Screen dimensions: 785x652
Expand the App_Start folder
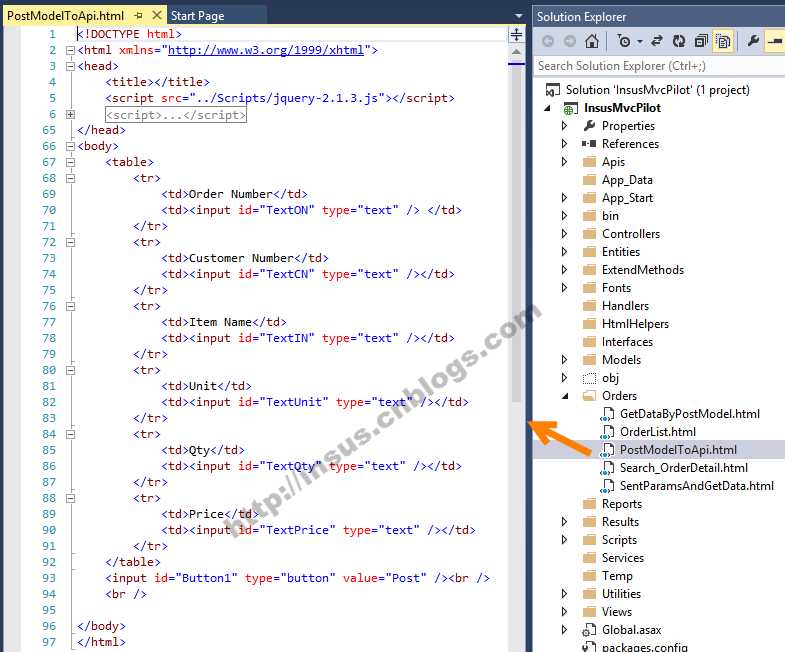click(565, 198)
